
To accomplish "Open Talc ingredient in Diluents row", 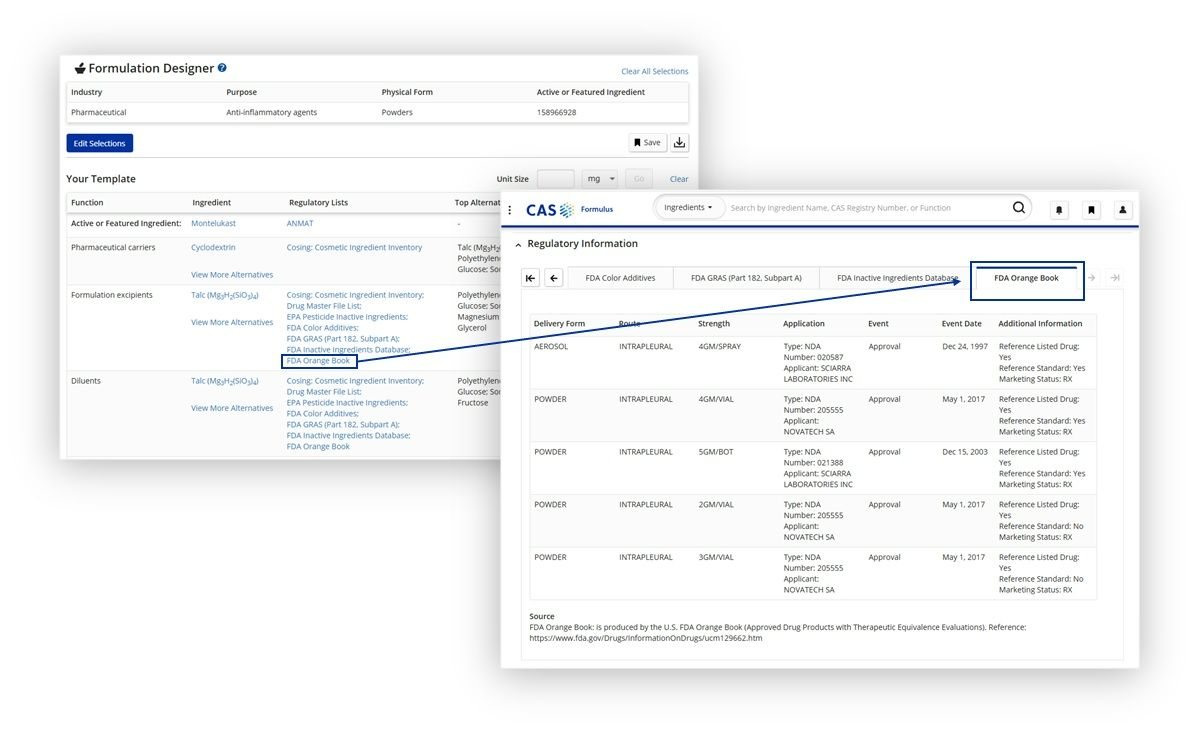I will point(225,381).
